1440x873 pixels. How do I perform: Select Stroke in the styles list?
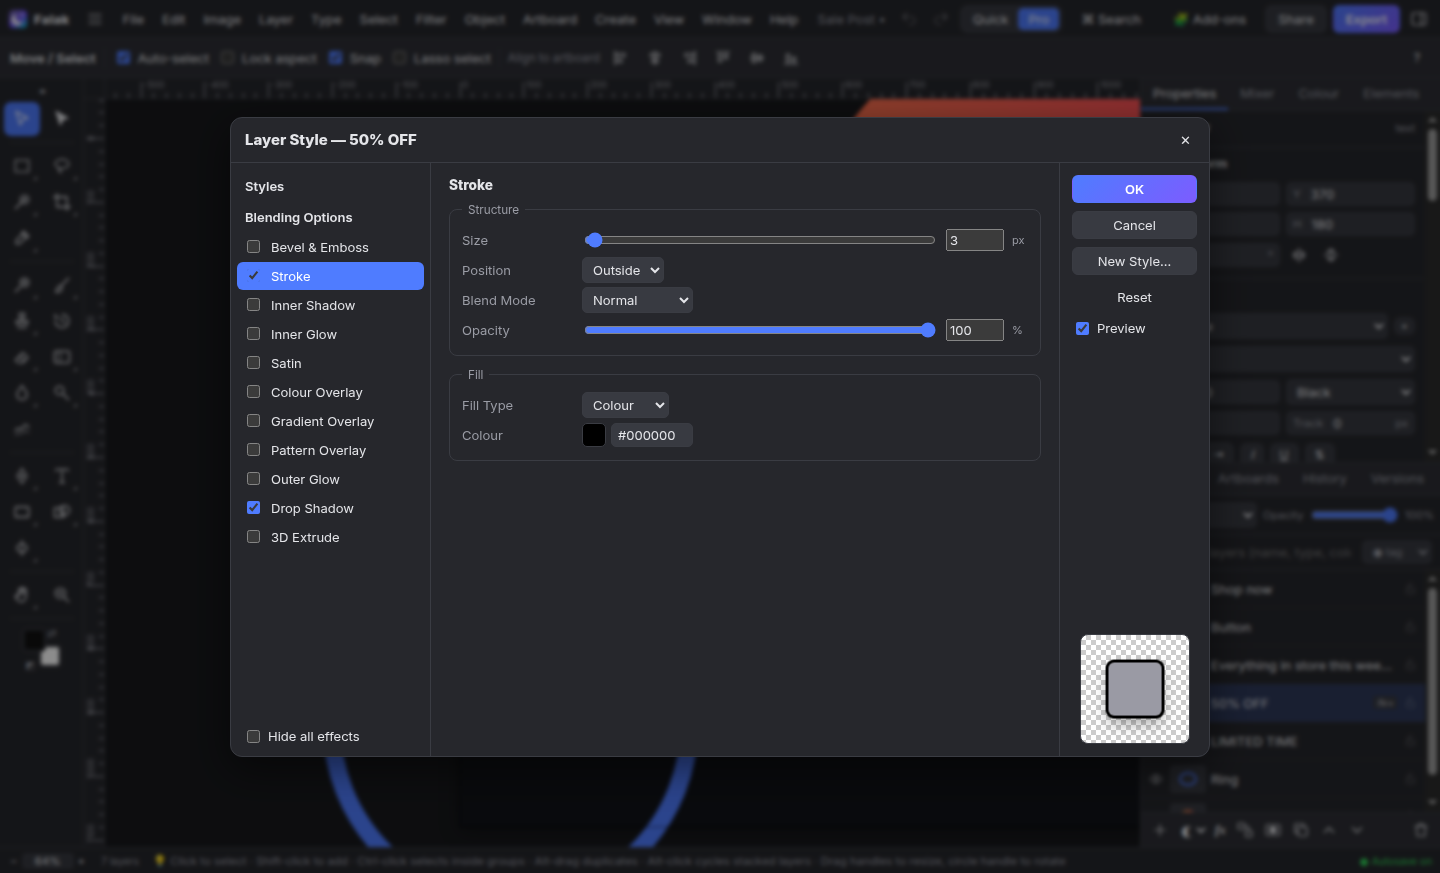pyautogui.click(x=330, y=276)
